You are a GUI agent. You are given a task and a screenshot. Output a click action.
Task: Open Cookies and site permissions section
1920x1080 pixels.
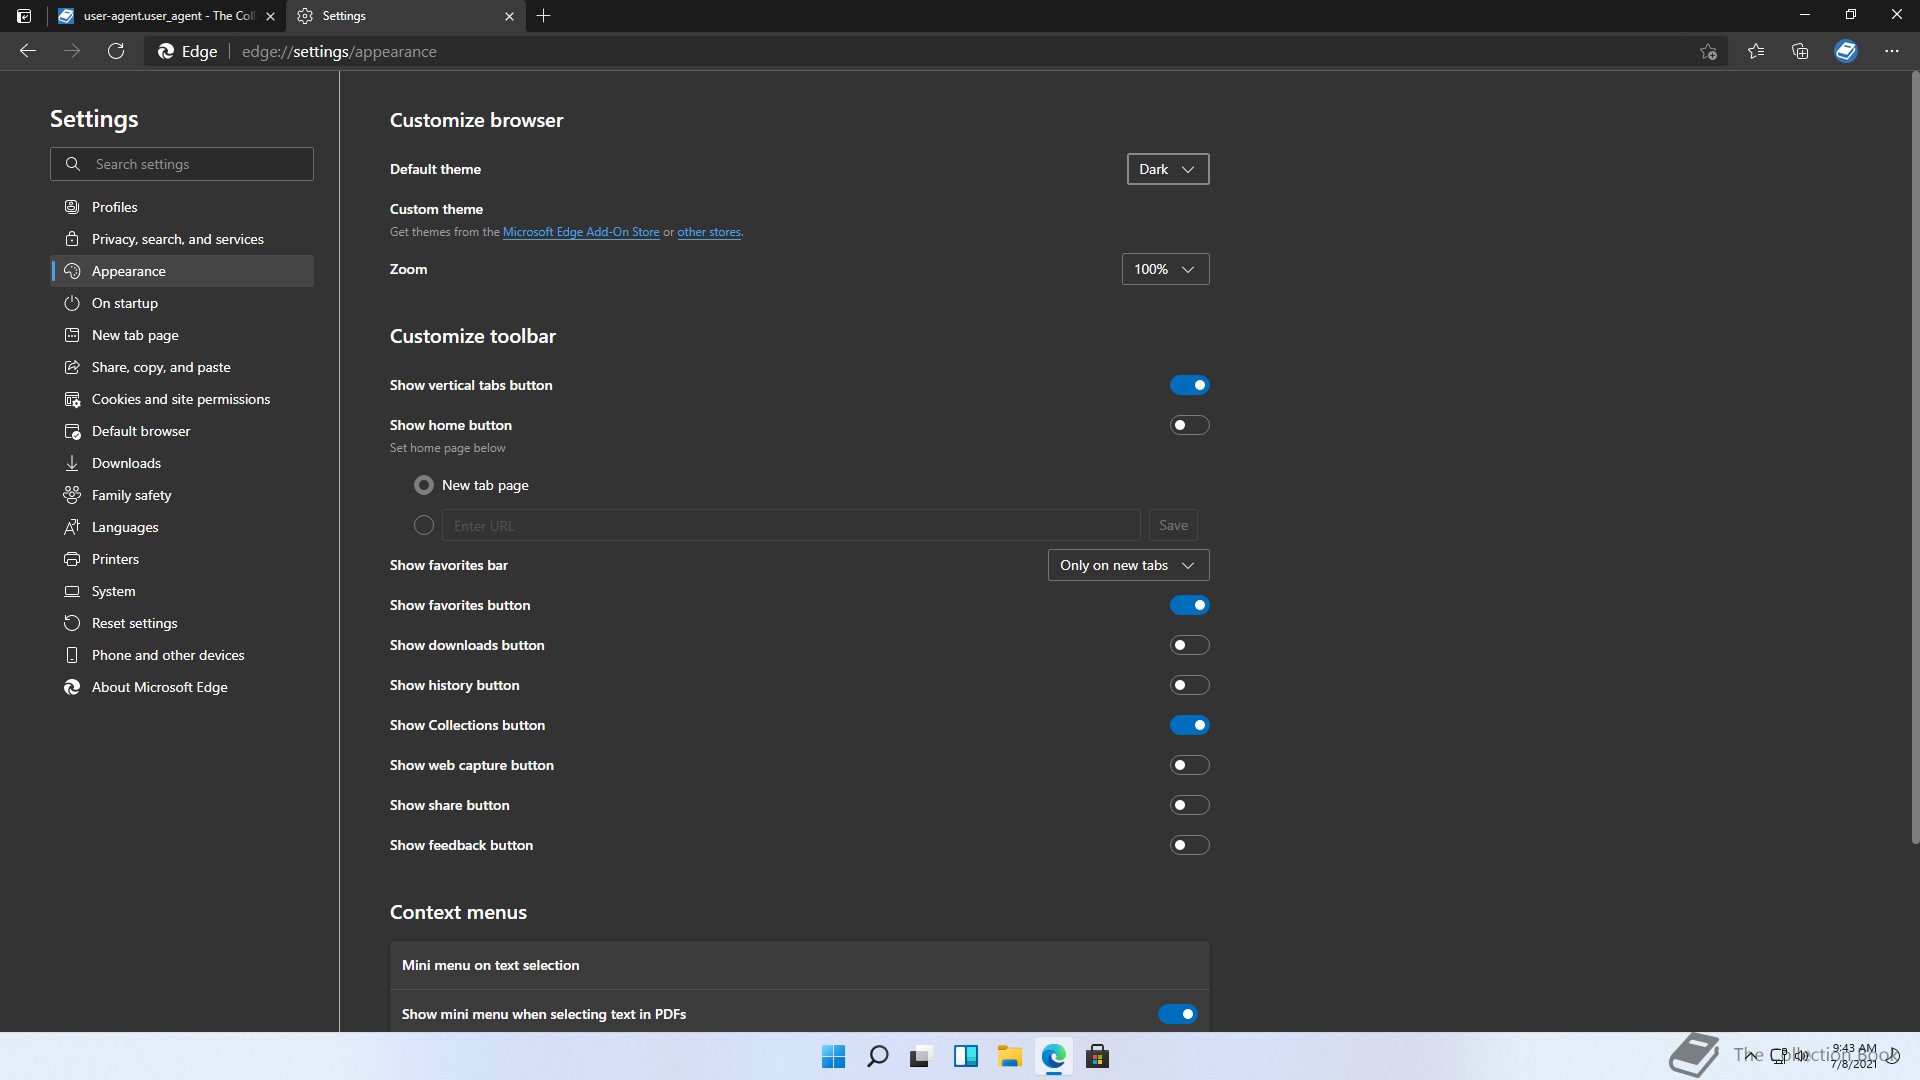point(182,399)
